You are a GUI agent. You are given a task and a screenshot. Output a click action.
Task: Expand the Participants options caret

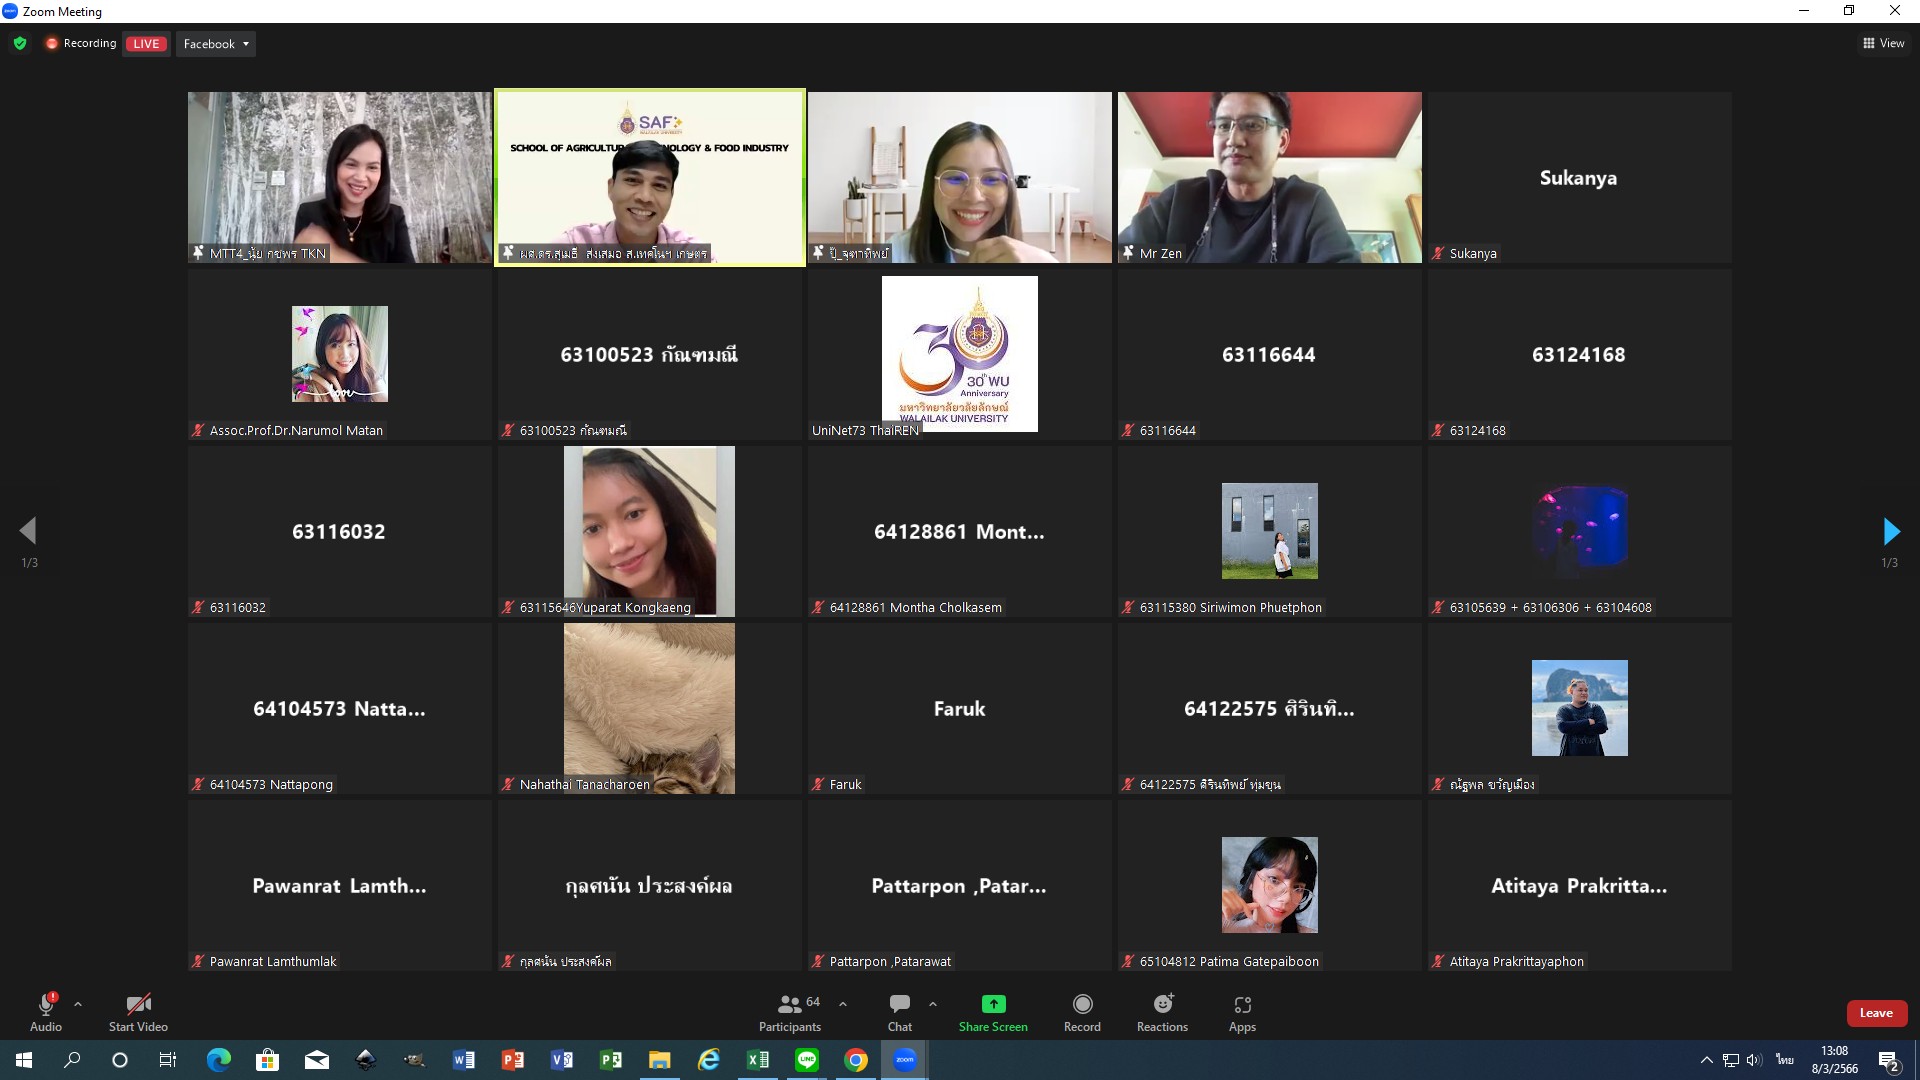(843, 1004)
